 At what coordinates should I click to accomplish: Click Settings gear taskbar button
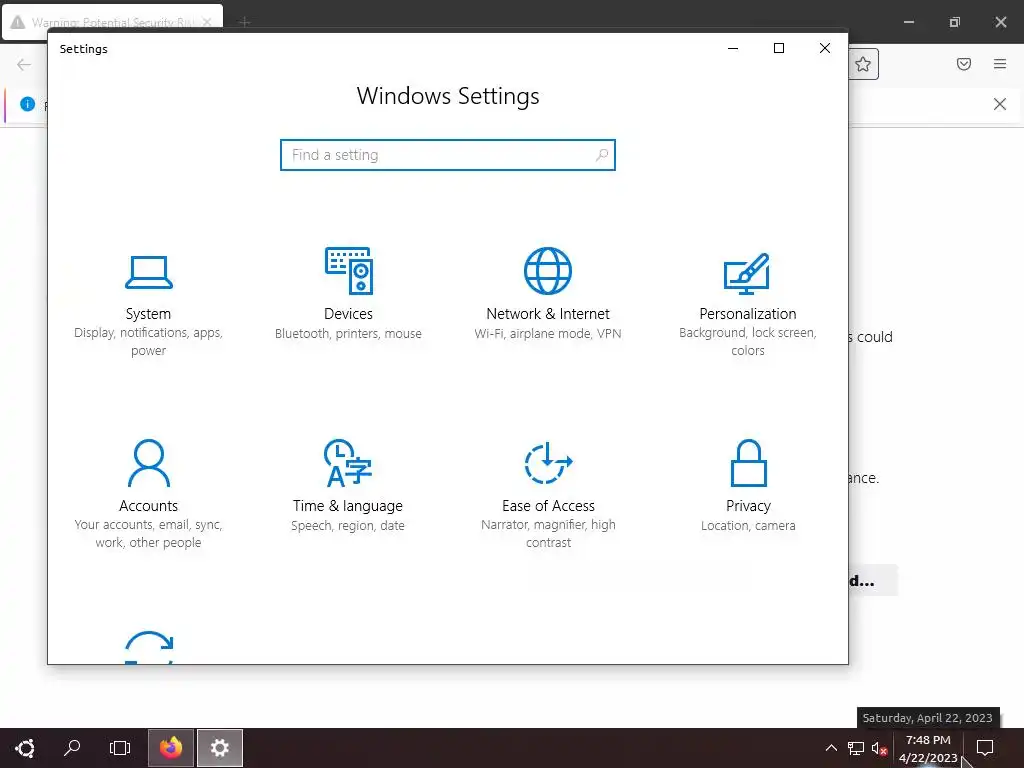pos(220,748)
